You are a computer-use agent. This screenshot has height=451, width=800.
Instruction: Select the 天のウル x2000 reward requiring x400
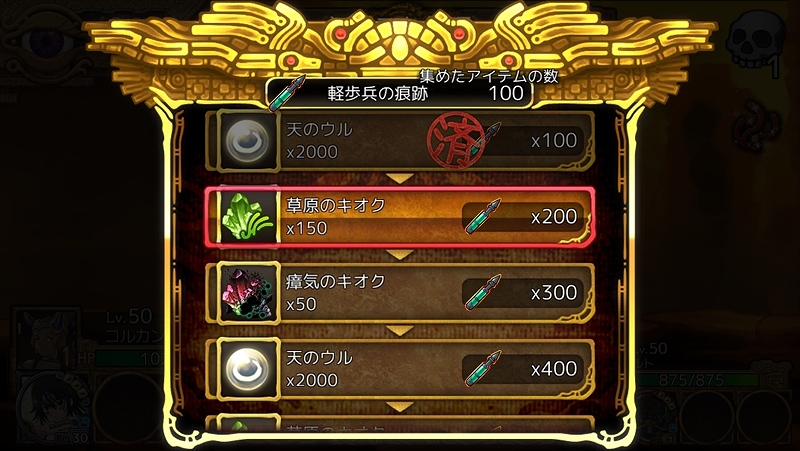[400, 369]
